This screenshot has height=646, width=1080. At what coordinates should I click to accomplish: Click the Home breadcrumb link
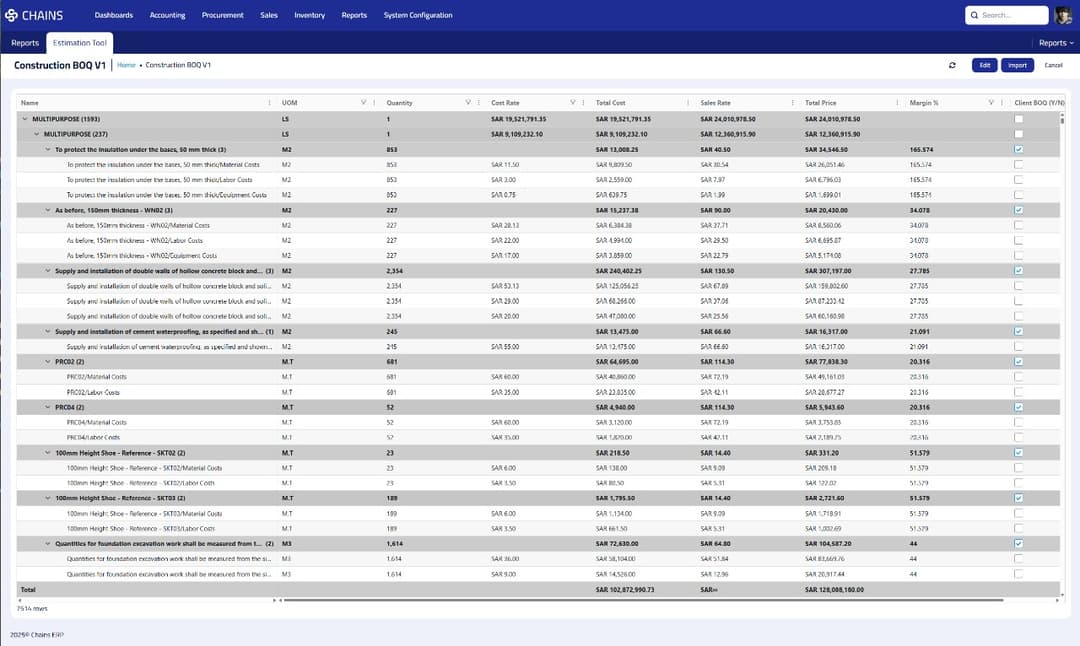[126, 65]
